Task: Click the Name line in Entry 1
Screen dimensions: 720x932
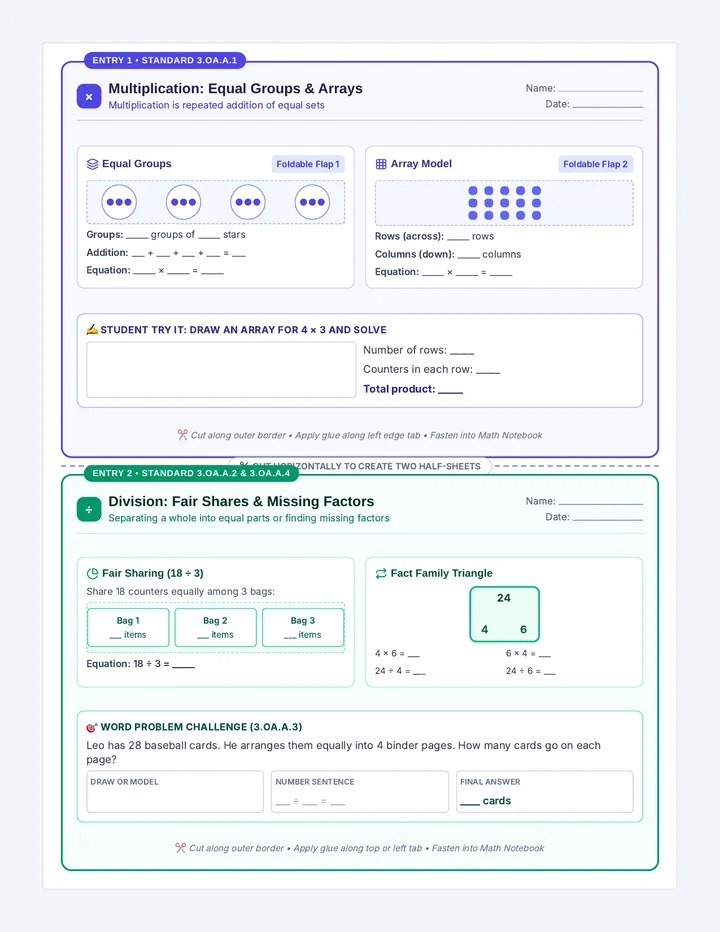Action: pyautogui.click(x=600, y=89)
